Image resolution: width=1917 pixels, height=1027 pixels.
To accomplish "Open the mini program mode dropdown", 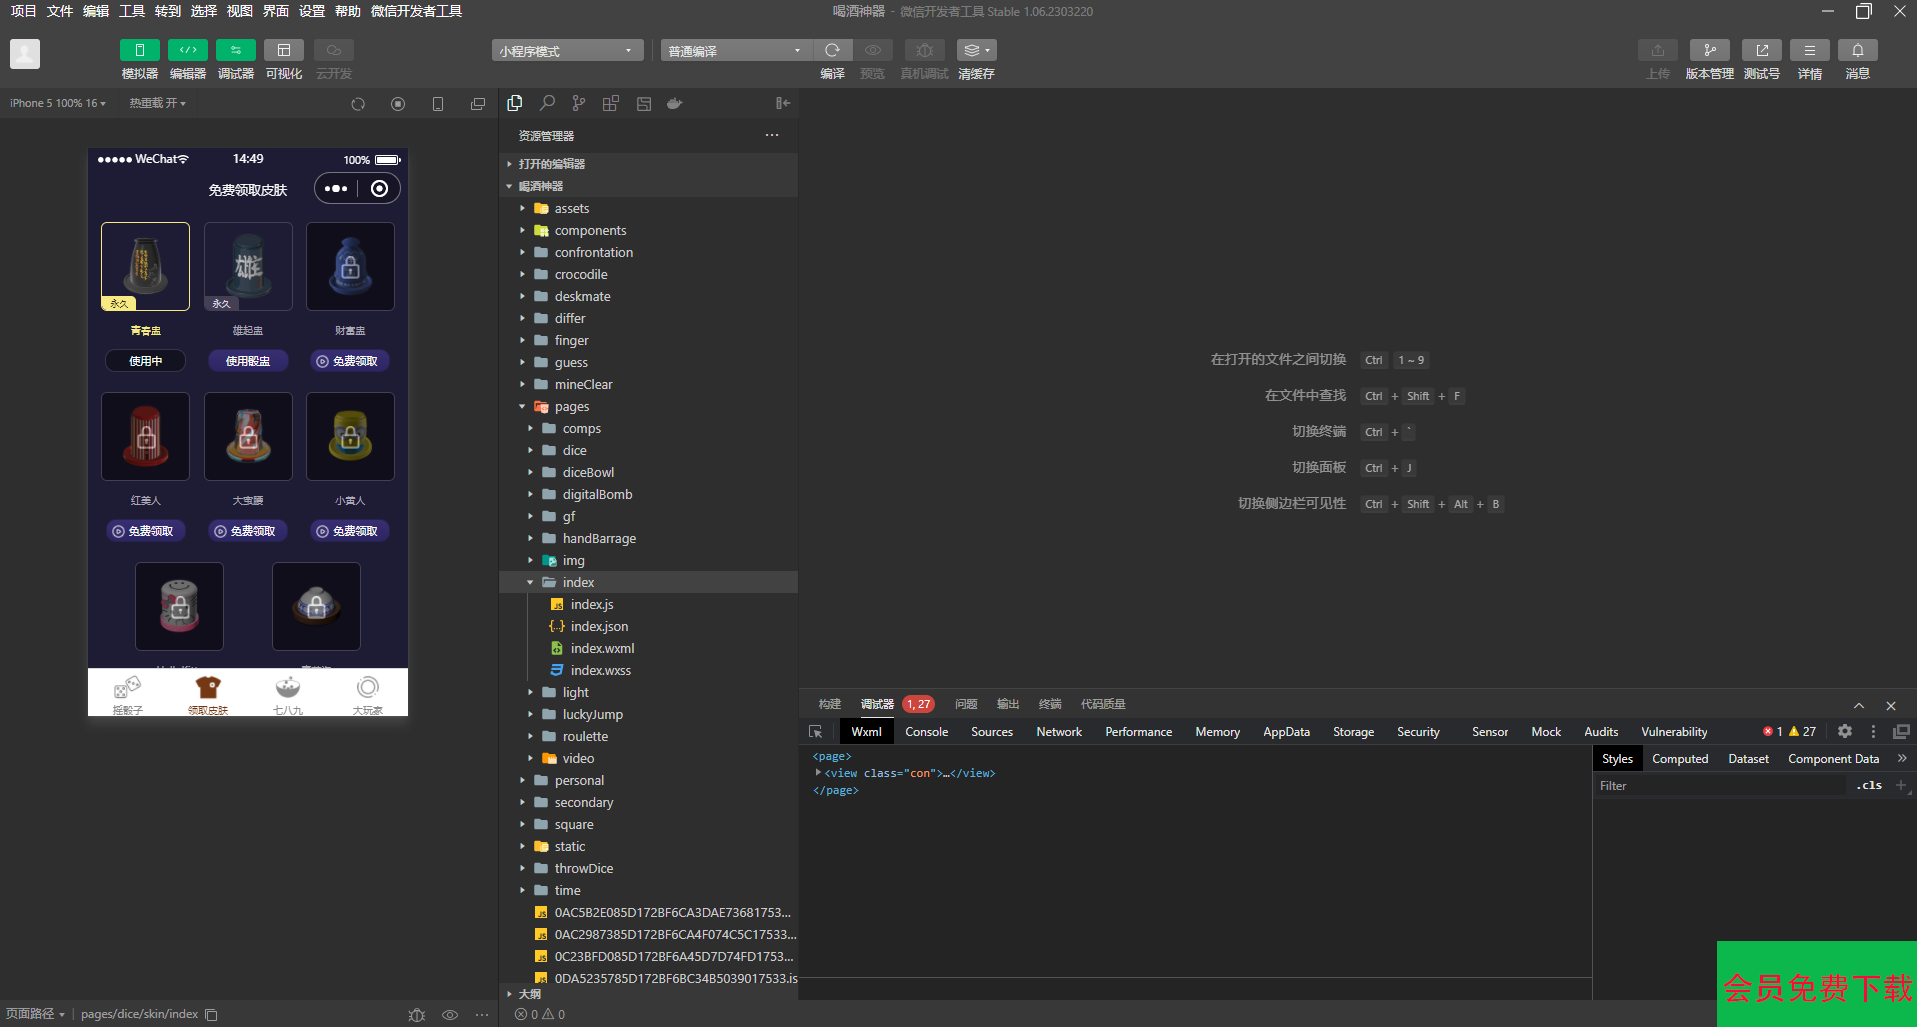I will 567,51.
